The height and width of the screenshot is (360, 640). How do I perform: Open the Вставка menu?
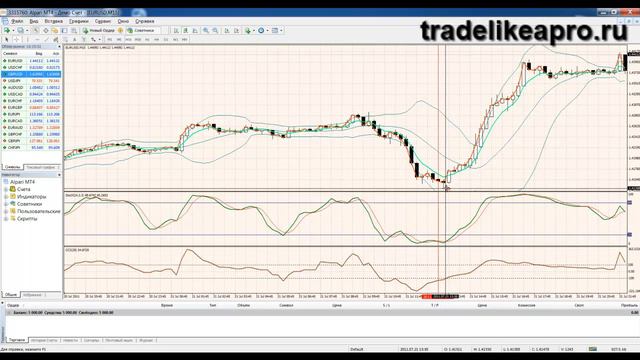[53, 21]
